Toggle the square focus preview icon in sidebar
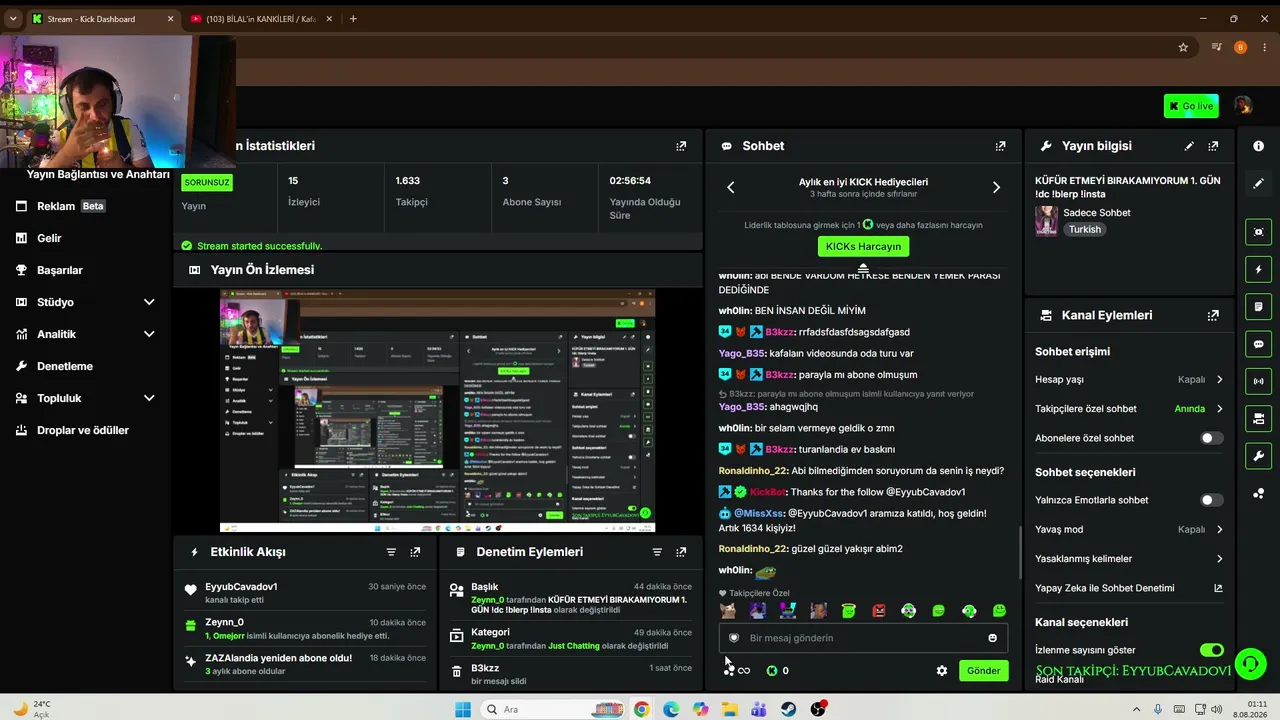This screenshot has height=720, width=1280. point(1258,232)
